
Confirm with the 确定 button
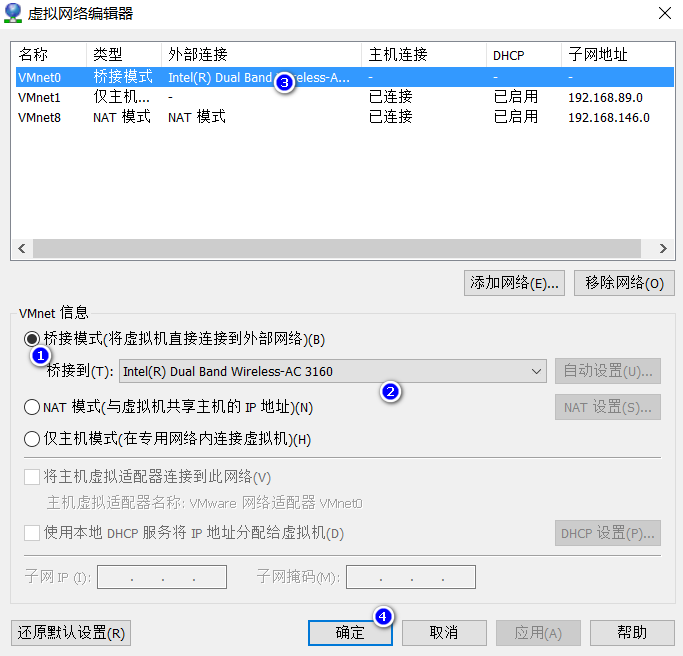350,633
